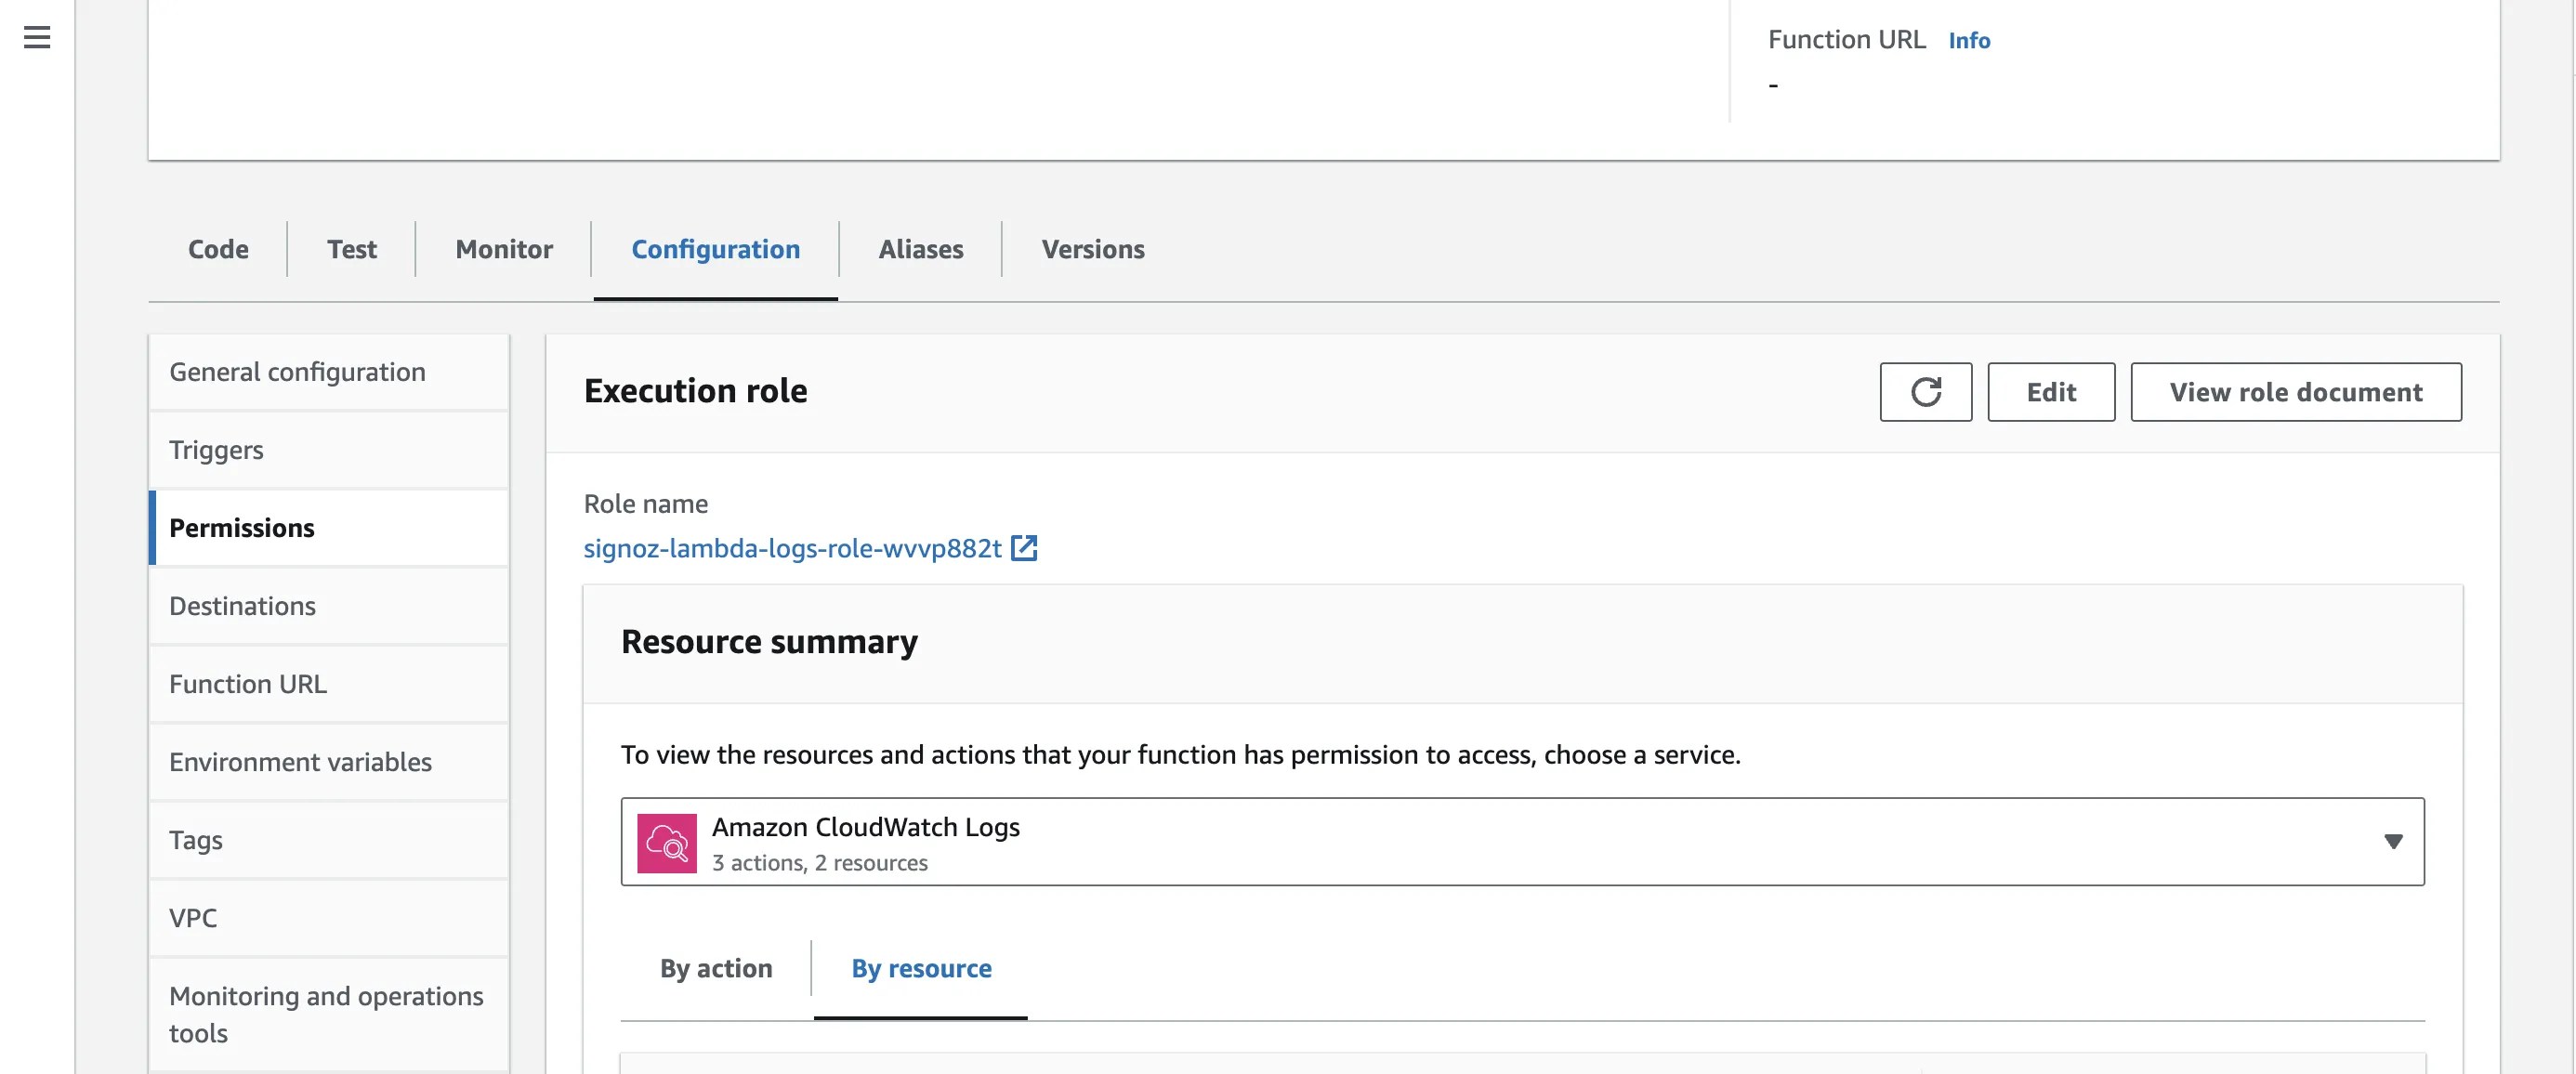Open the Environment variables section
The height and width of the screenshot is (1074, 2576).
300,761
